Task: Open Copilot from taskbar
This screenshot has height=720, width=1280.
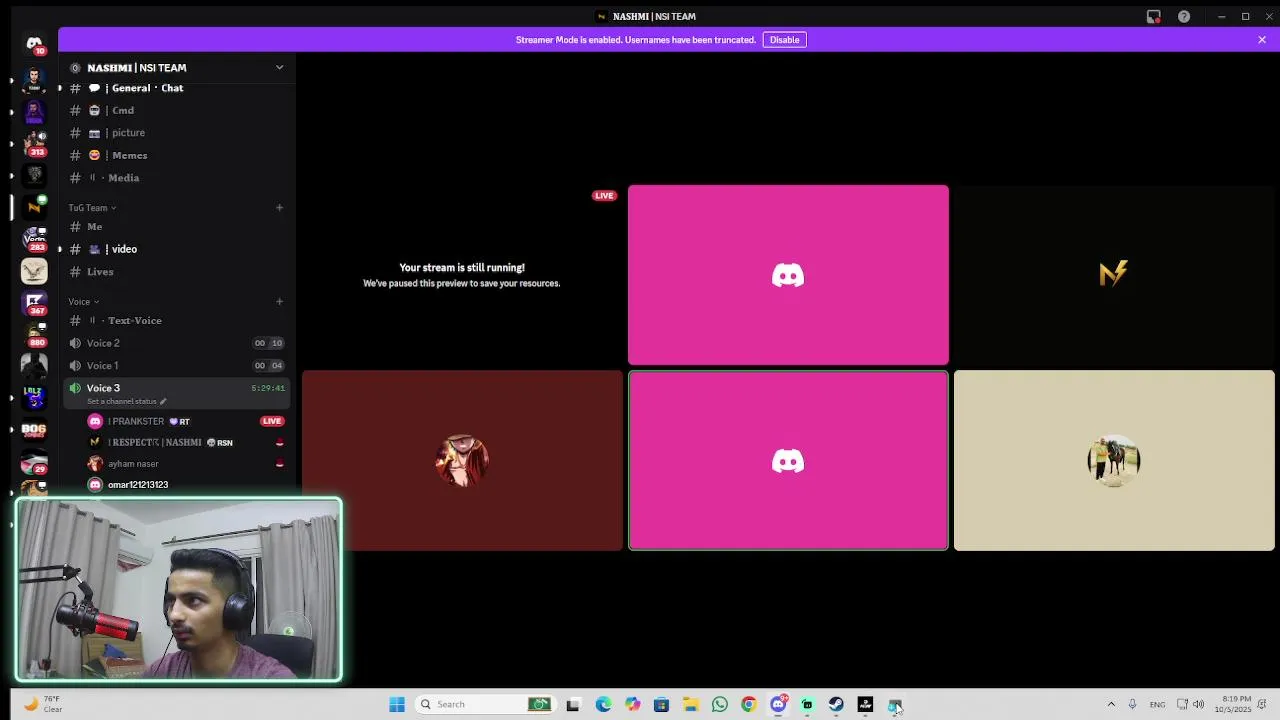Action: pyautogui.click(x=632, y=705)
